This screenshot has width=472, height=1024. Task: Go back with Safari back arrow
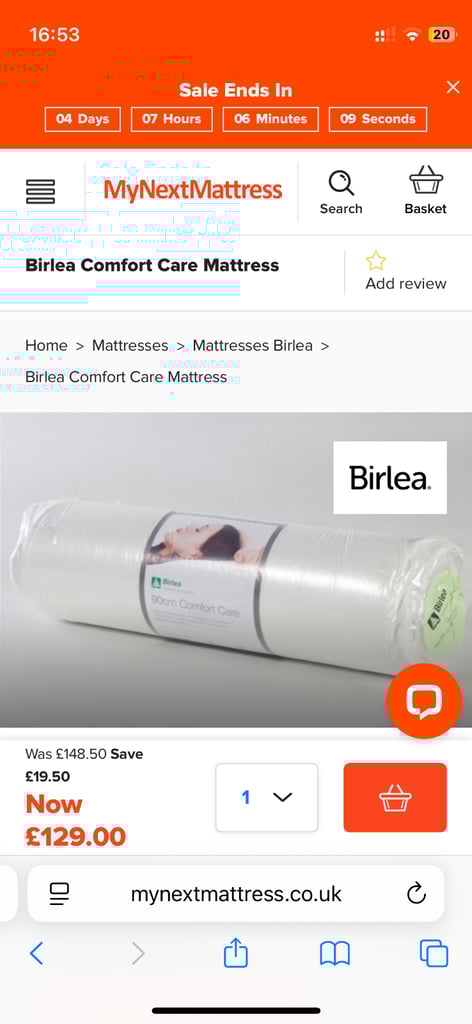click(37, 953)
